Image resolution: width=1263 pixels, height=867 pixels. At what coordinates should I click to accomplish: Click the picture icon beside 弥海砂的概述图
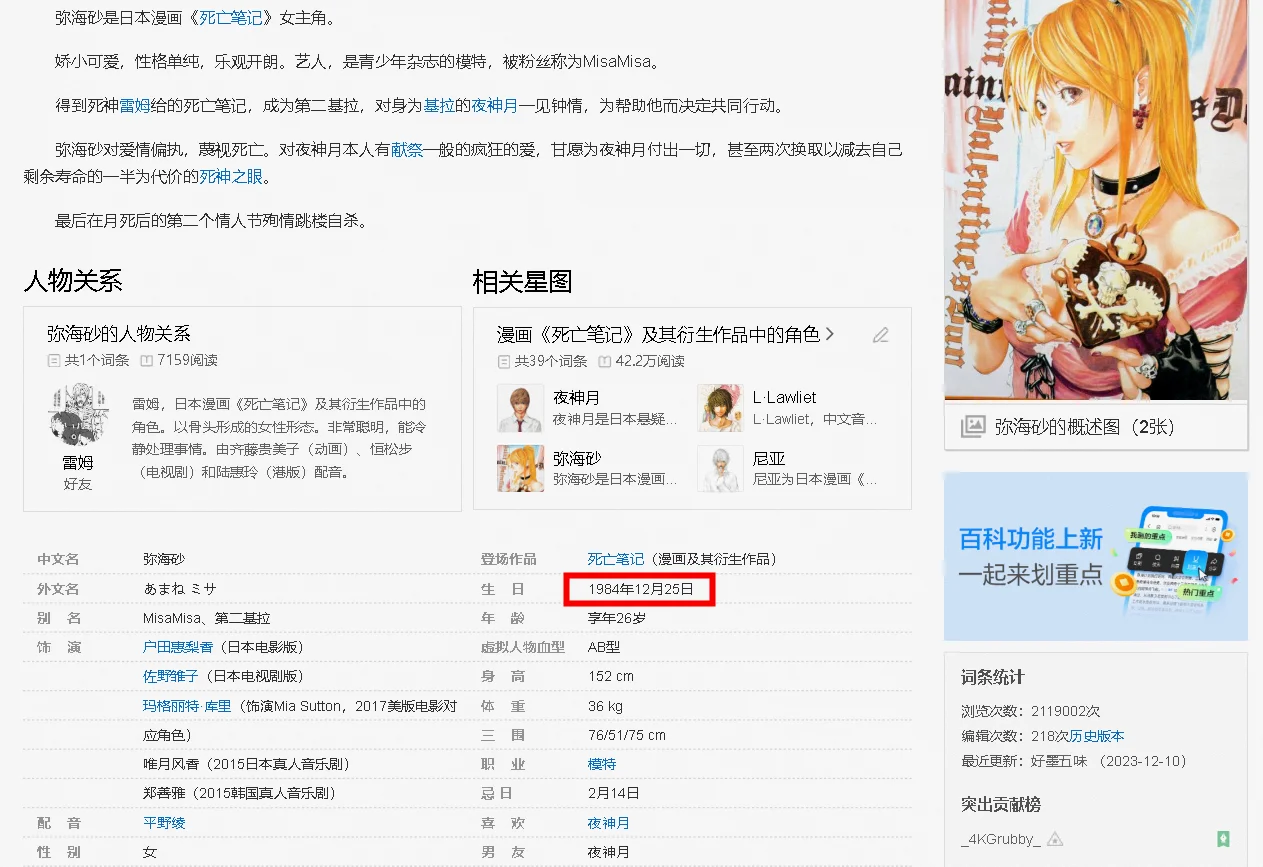972,427
